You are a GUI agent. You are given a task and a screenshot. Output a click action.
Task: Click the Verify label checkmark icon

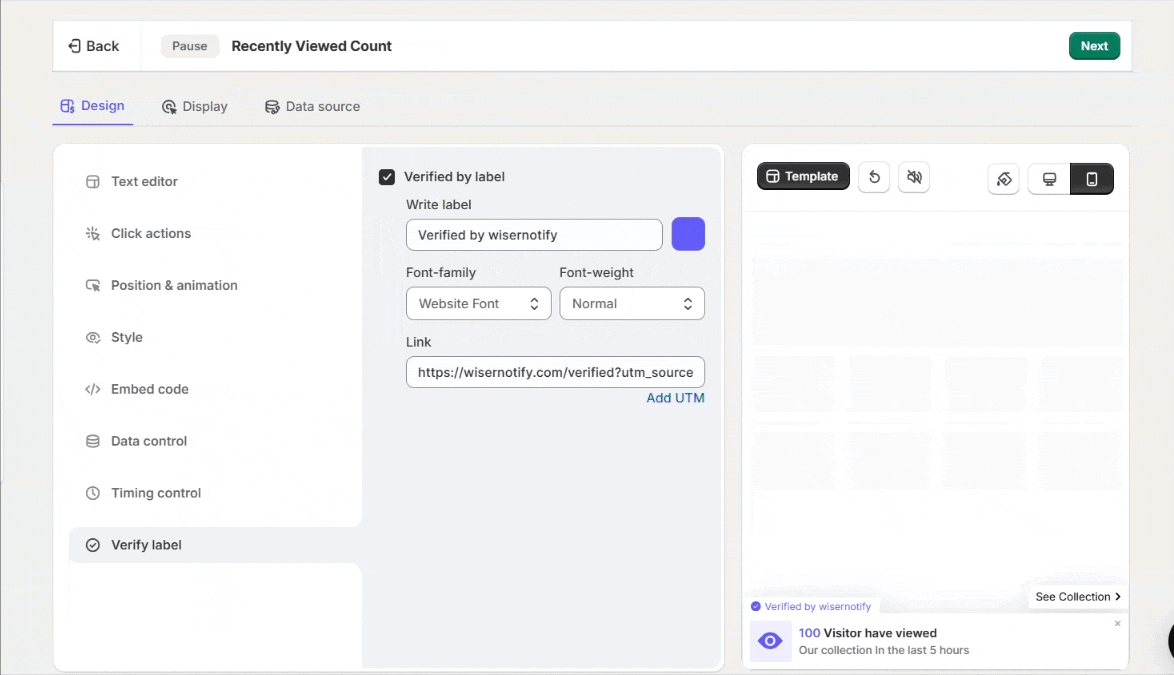tap(93, 546)
